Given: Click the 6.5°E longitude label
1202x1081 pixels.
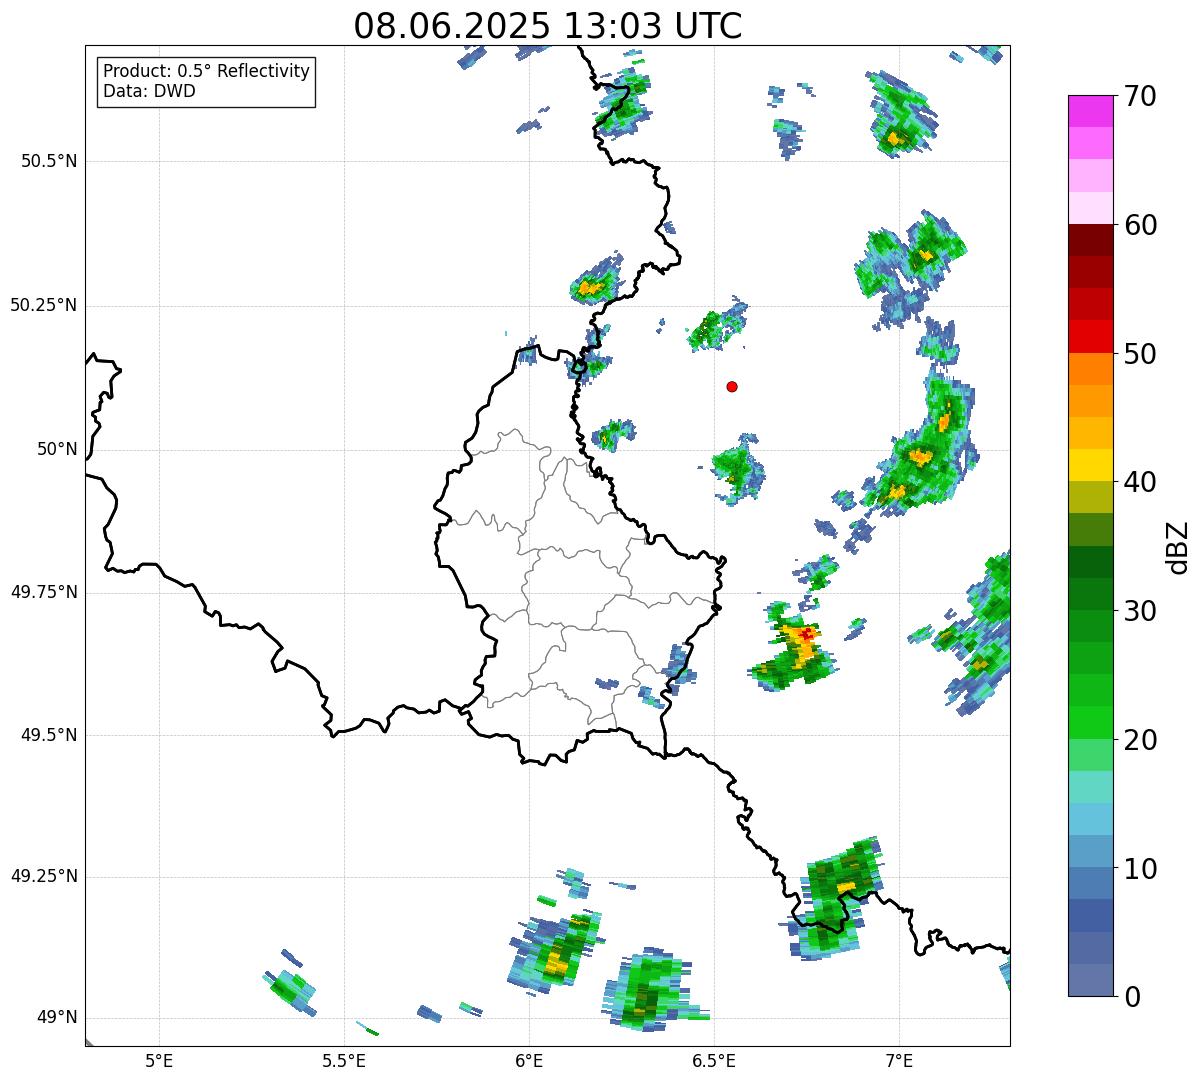Looking at the screenshot, I should [714, 1060].
